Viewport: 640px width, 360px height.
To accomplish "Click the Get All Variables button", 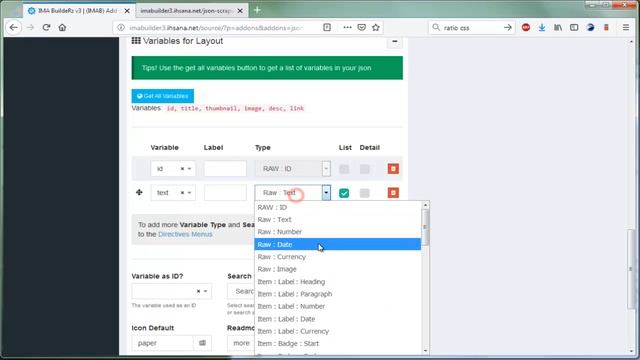I will click(x=162, y=96).
